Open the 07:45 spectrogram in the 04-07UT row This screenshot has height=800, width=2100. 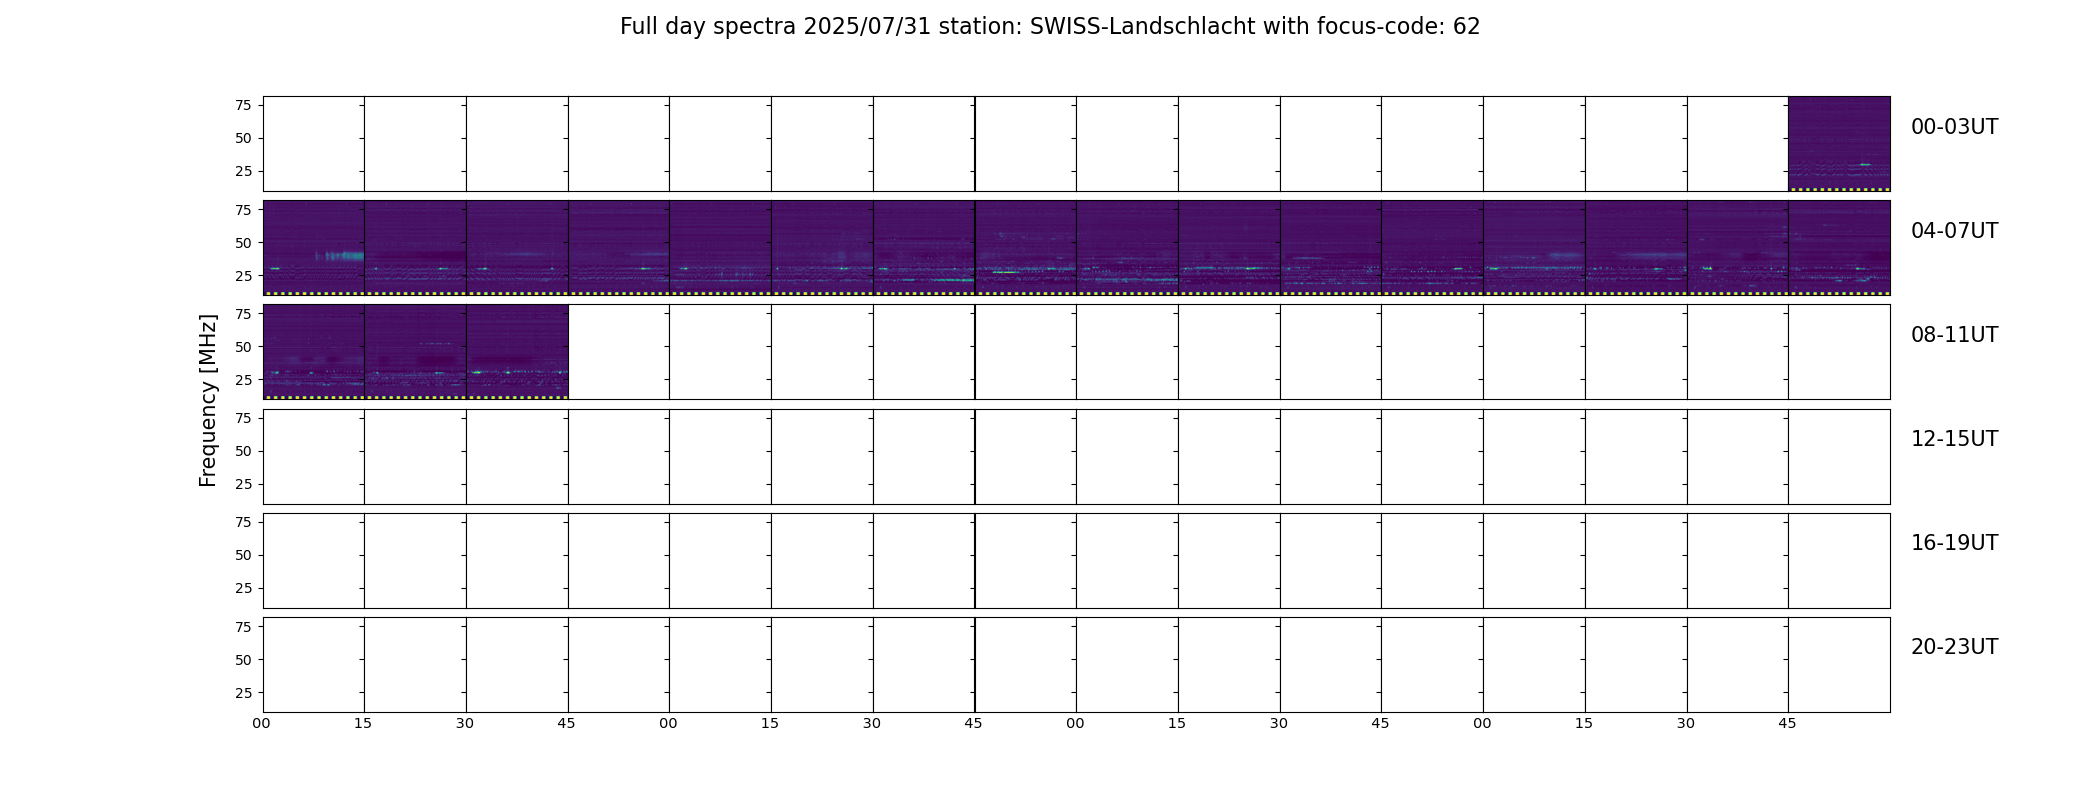click(x=1839, y=248)
